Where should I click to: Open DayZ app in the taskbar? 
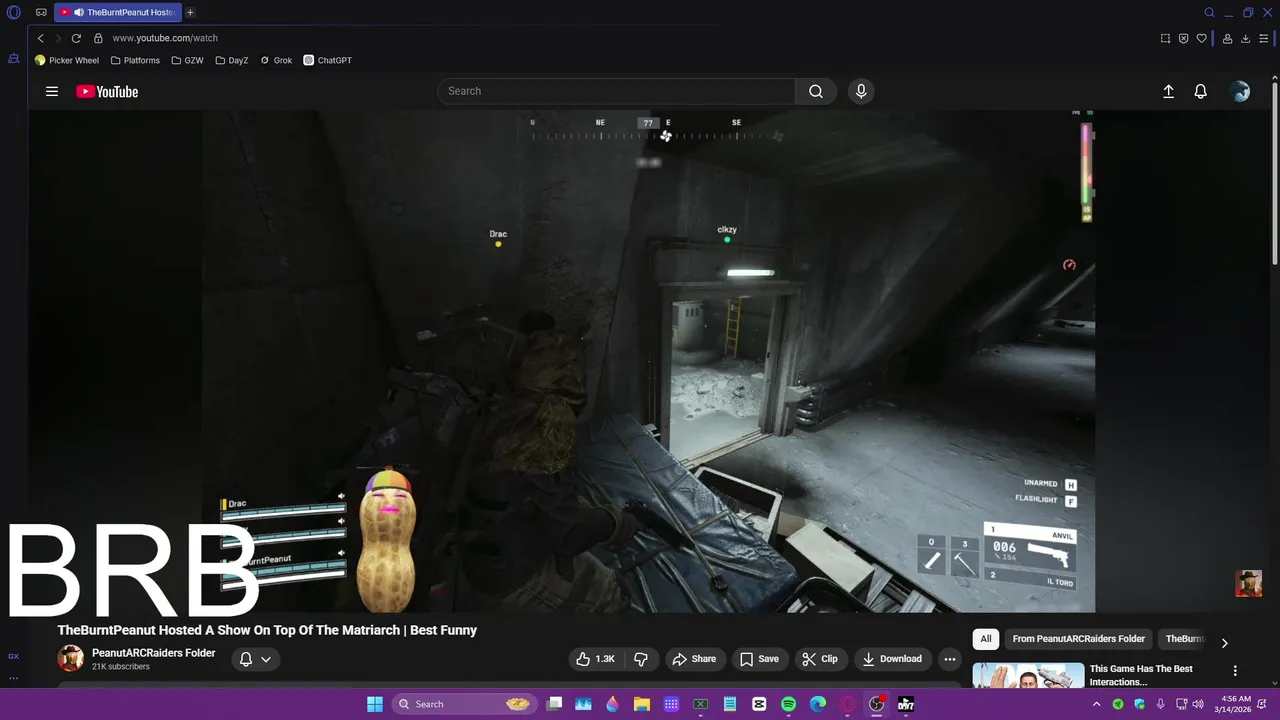(x=905, y=704)
